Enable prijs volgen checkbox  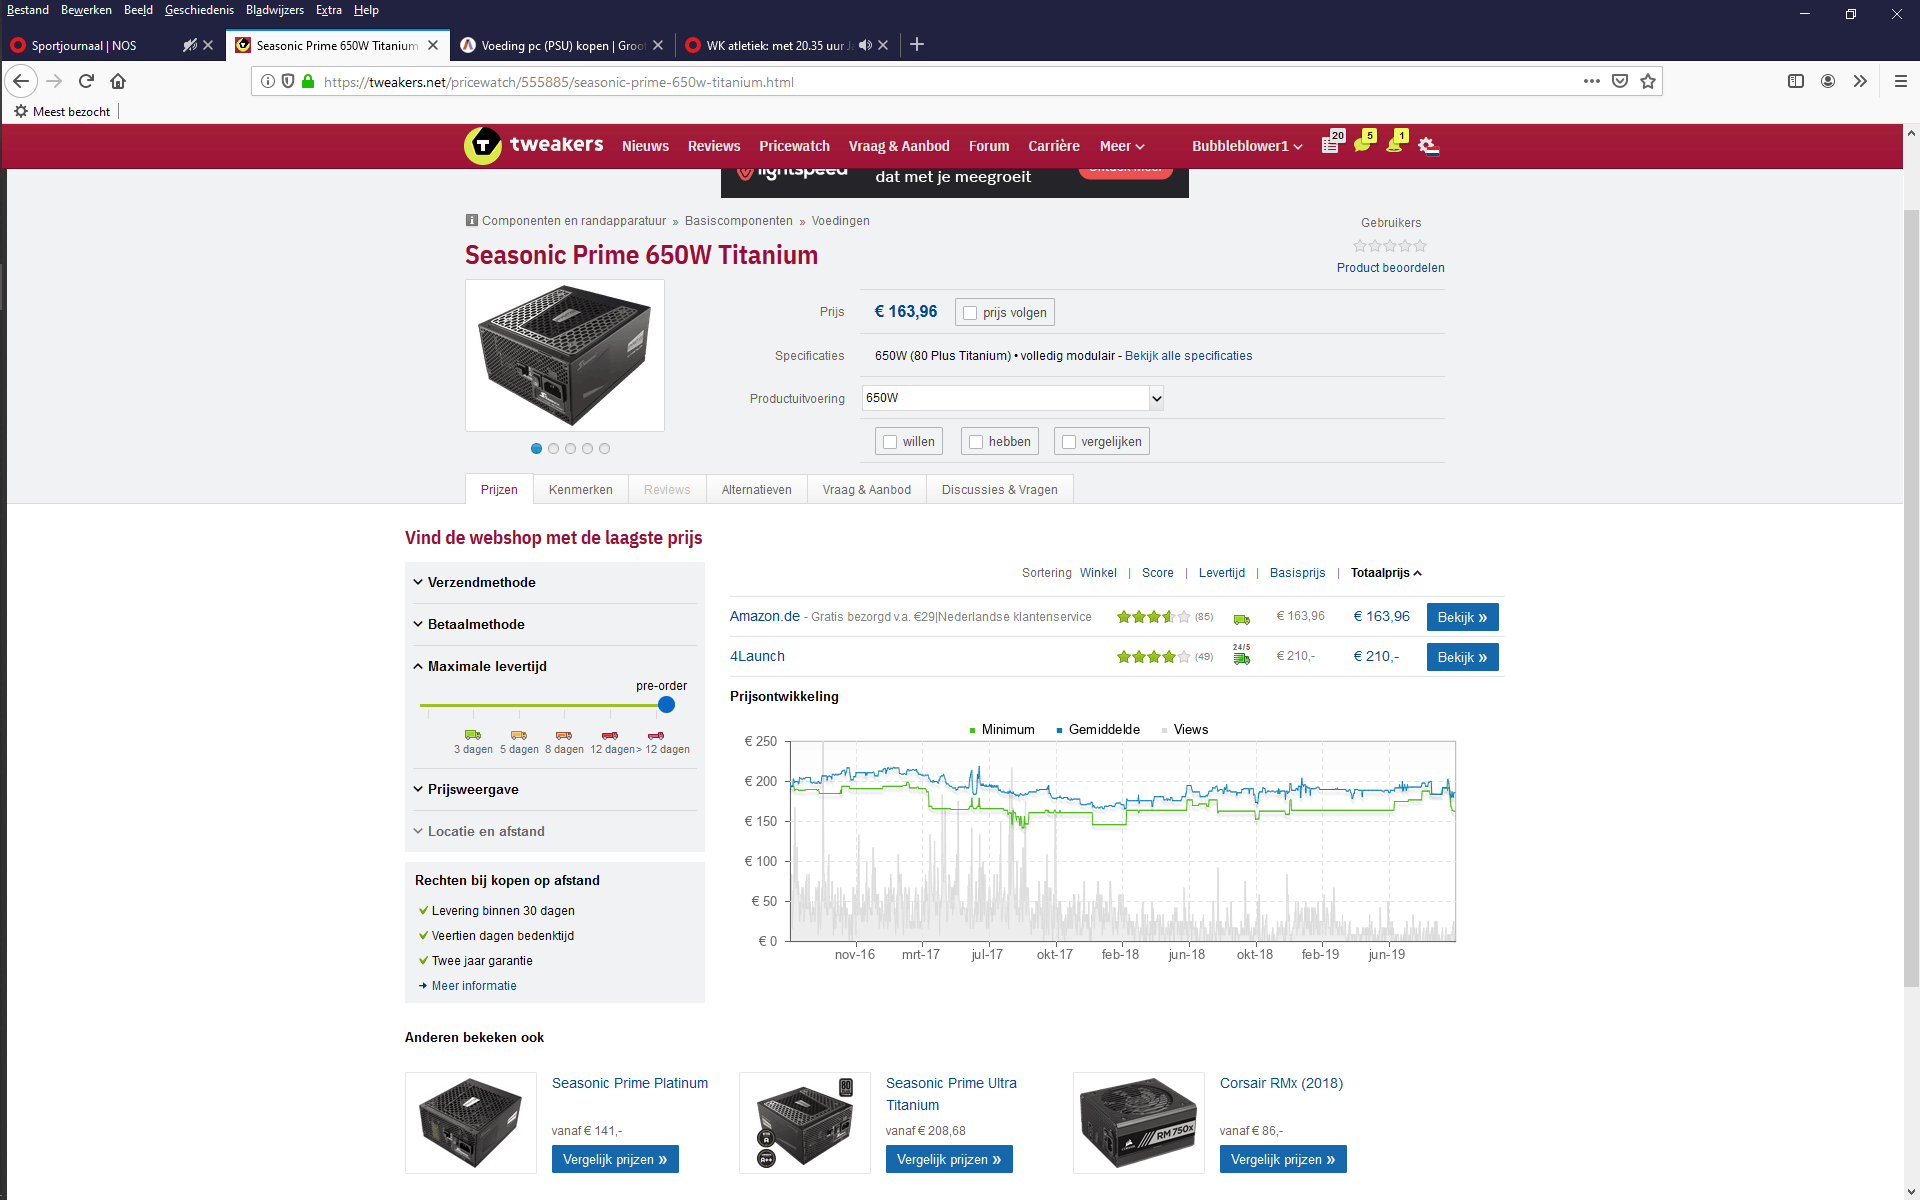[x=969, y=313]
